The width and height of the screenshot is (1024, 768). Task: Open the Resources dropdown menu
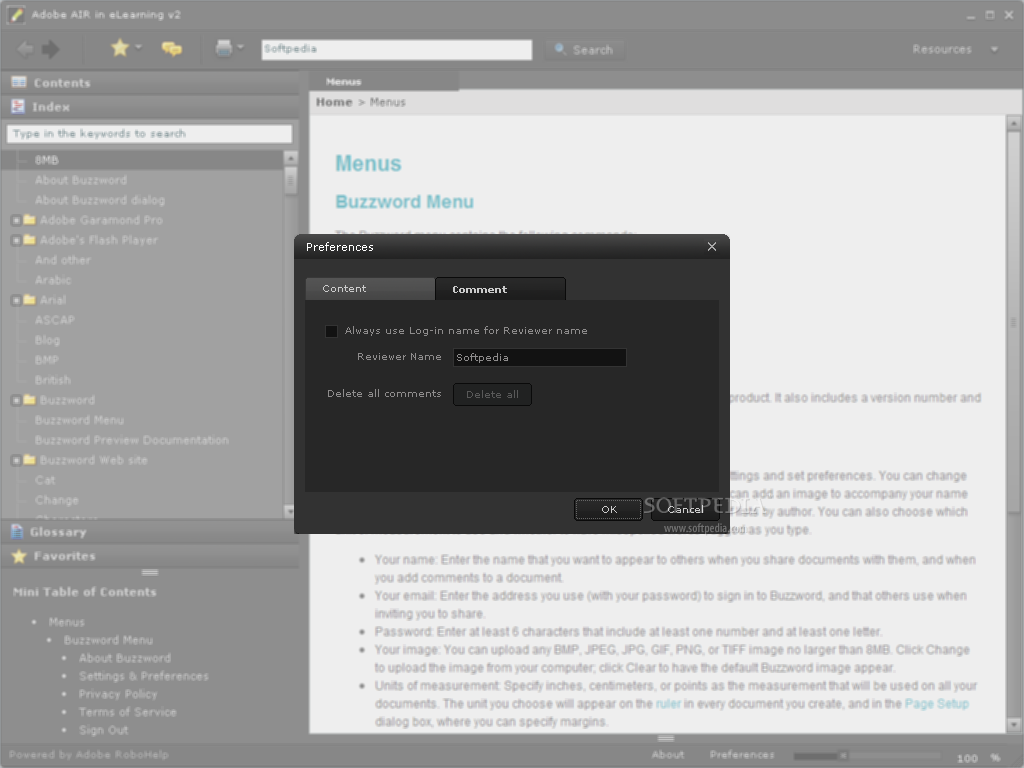pos(955,49)
